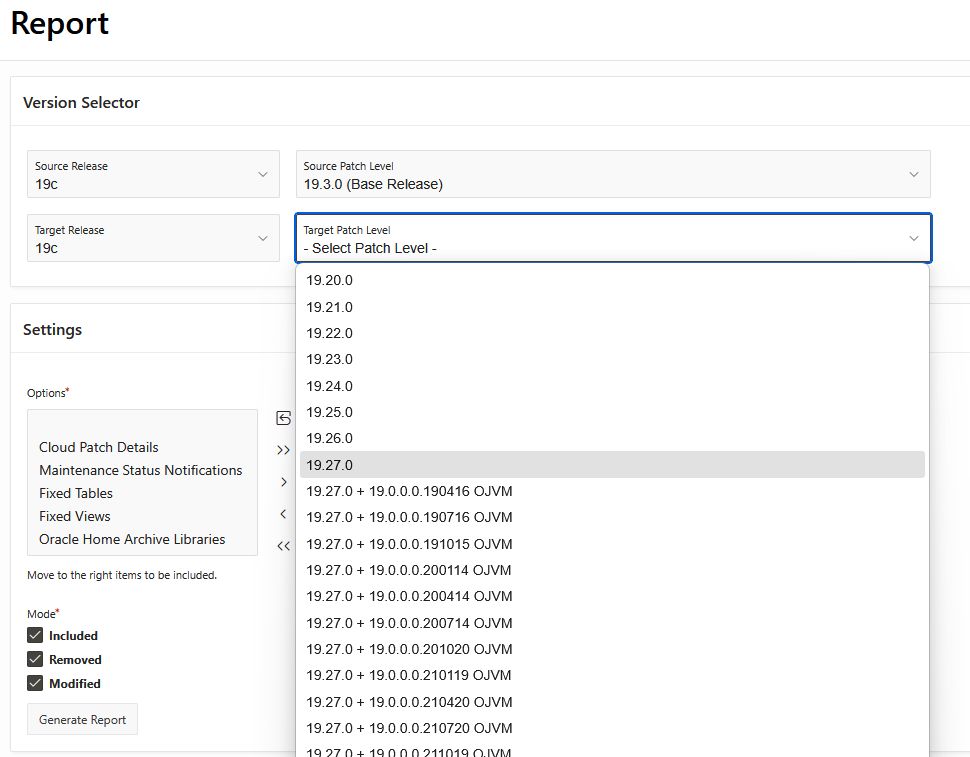Open the Source Release dropdown
Screen dimensions: 970x757
[153, 174]
